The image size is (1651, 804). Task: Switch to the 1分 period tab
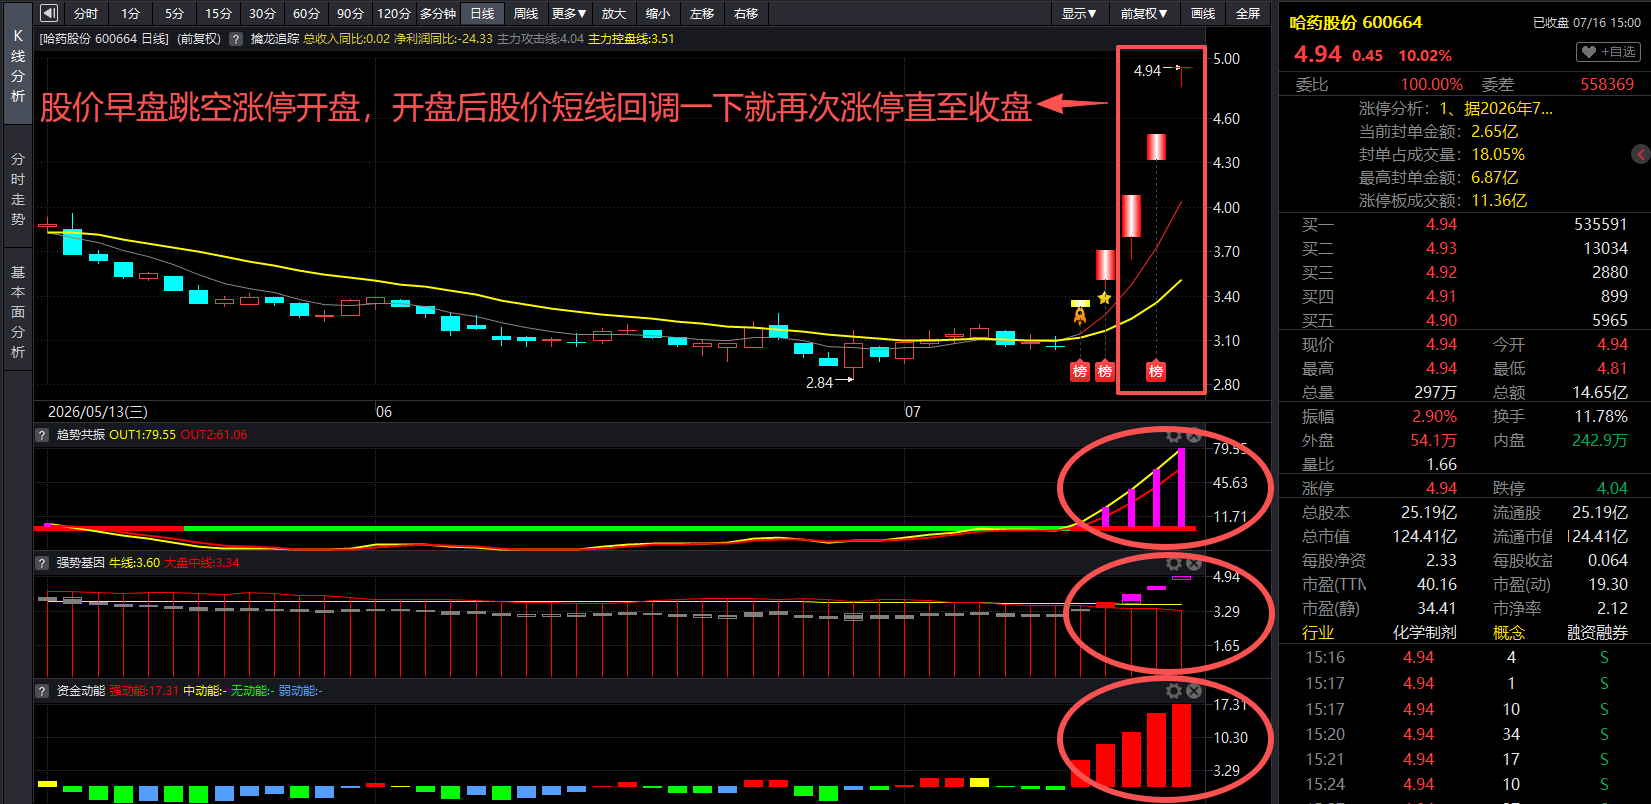[131, 13]
